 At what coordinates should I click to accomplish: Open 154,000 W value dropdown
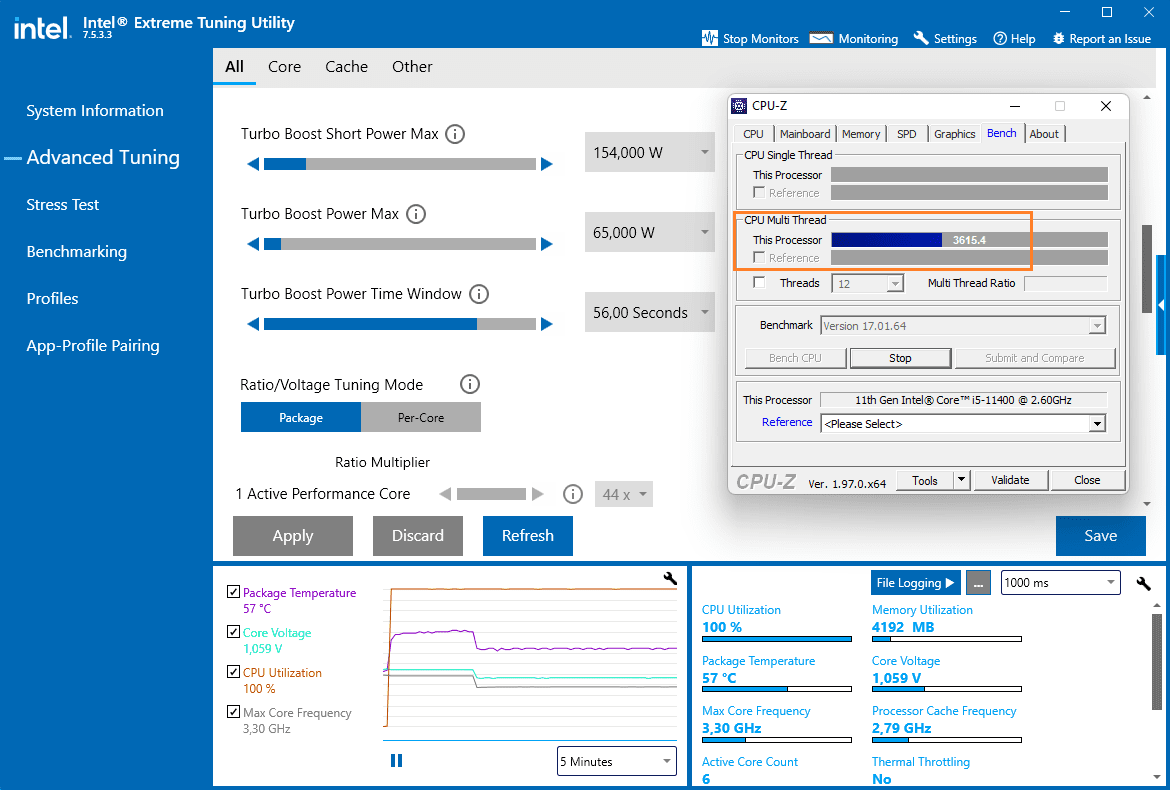649,152
